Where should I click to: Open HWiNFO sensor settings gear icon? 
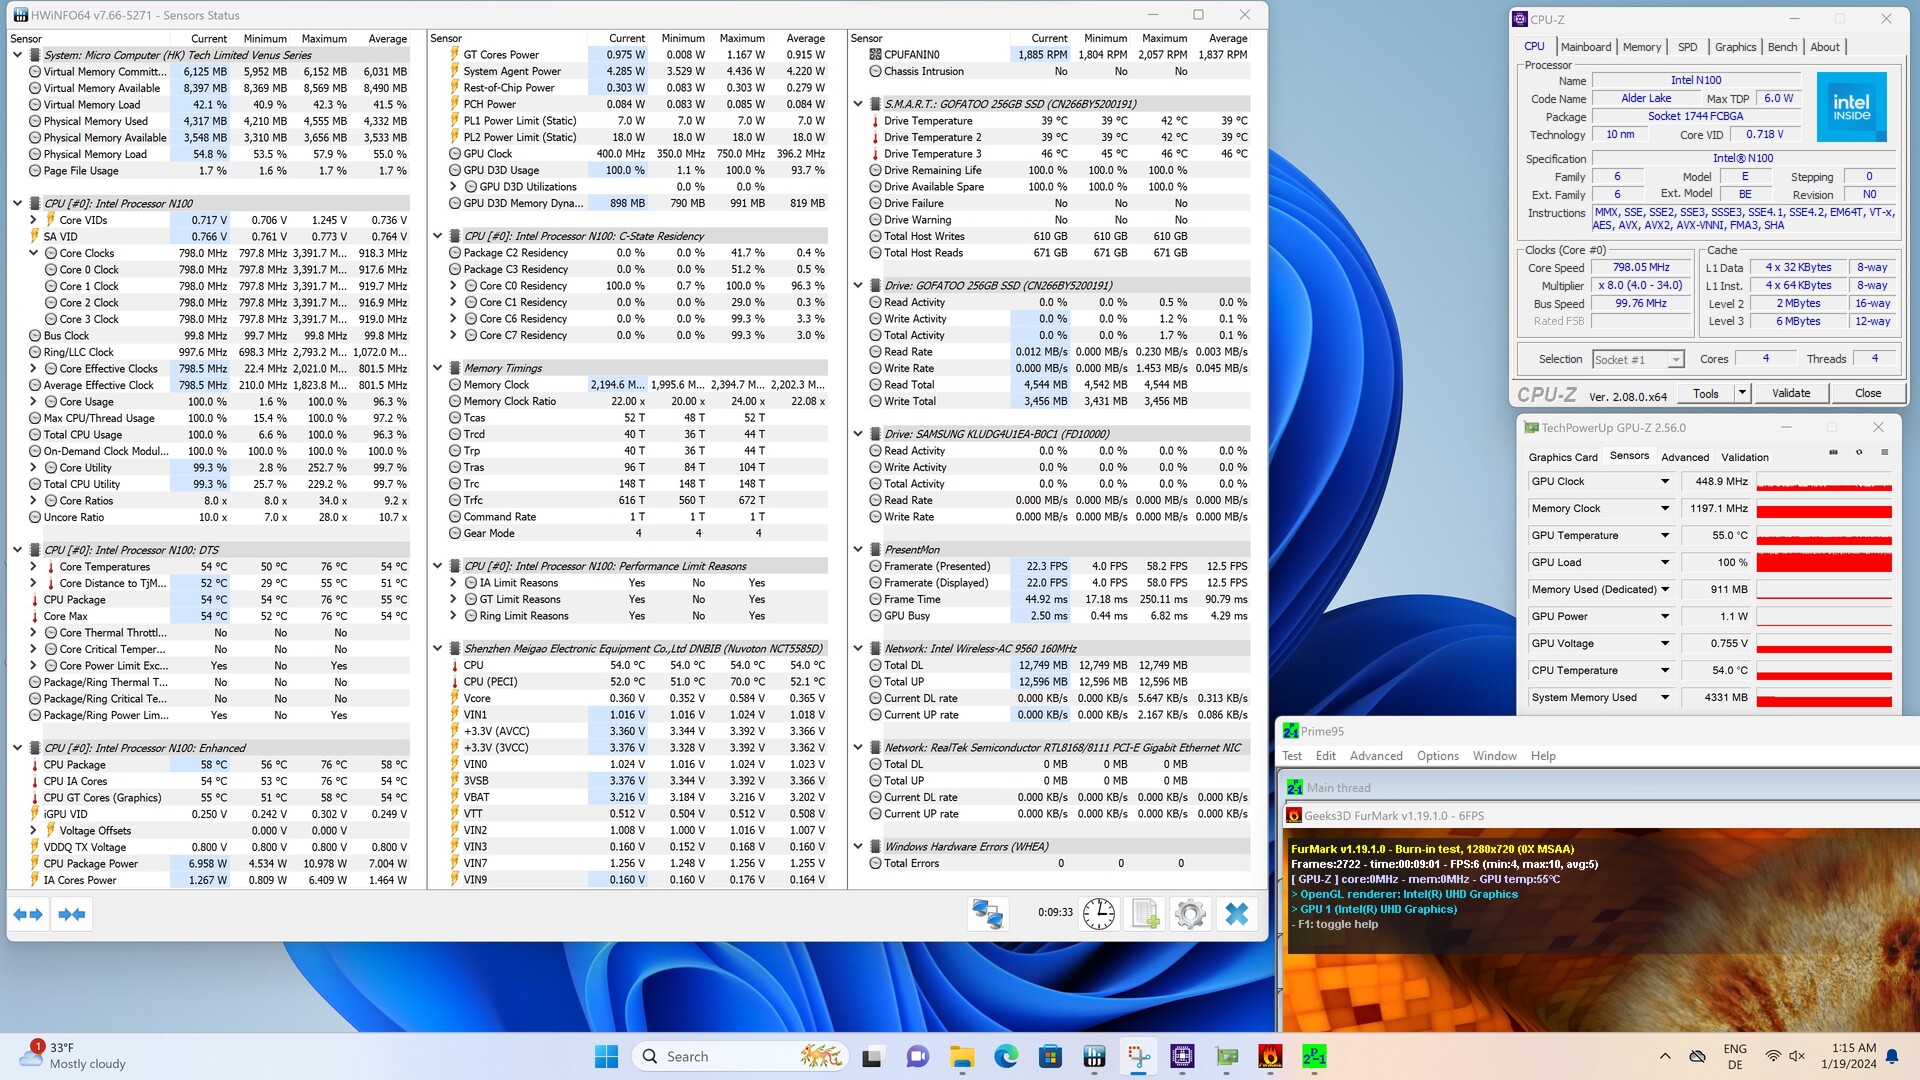(1190, 914)
